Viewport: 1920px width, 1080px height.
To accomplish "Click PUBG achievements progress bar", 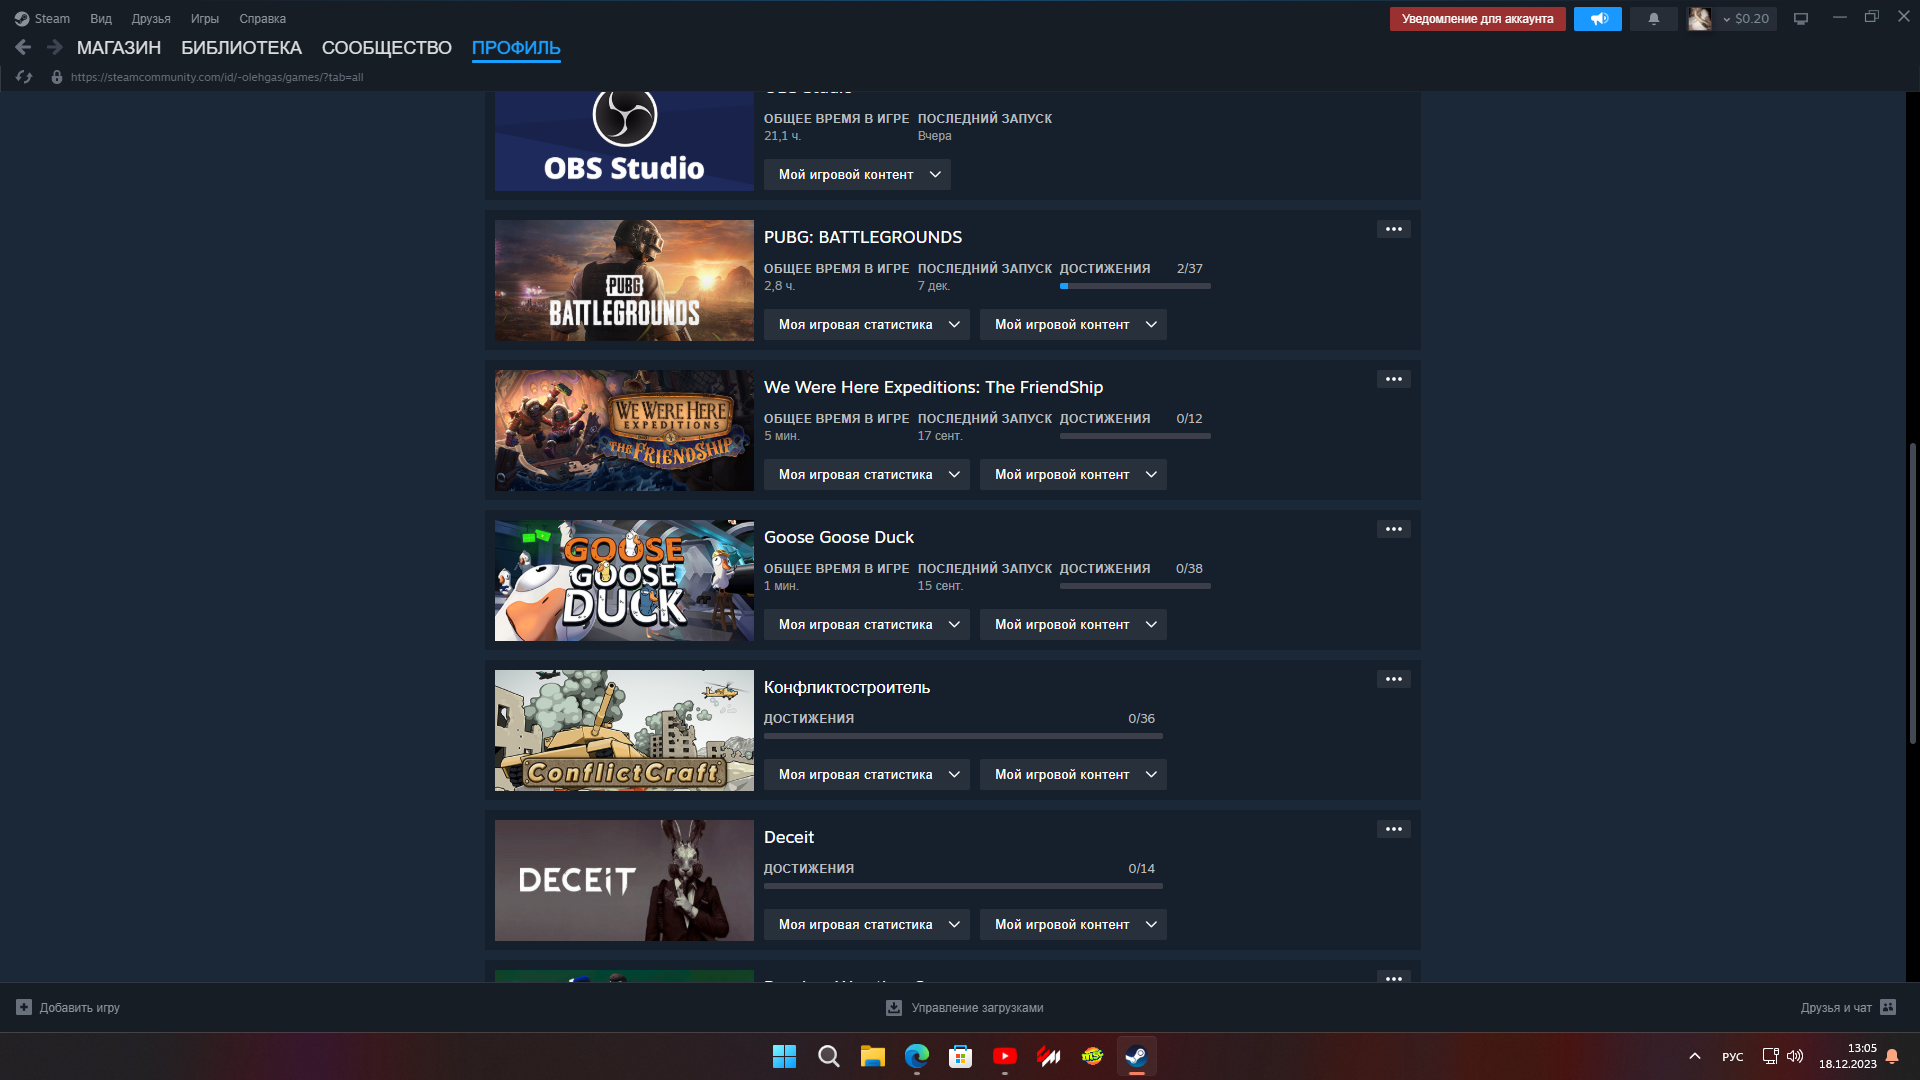I will pos(1135,286).
